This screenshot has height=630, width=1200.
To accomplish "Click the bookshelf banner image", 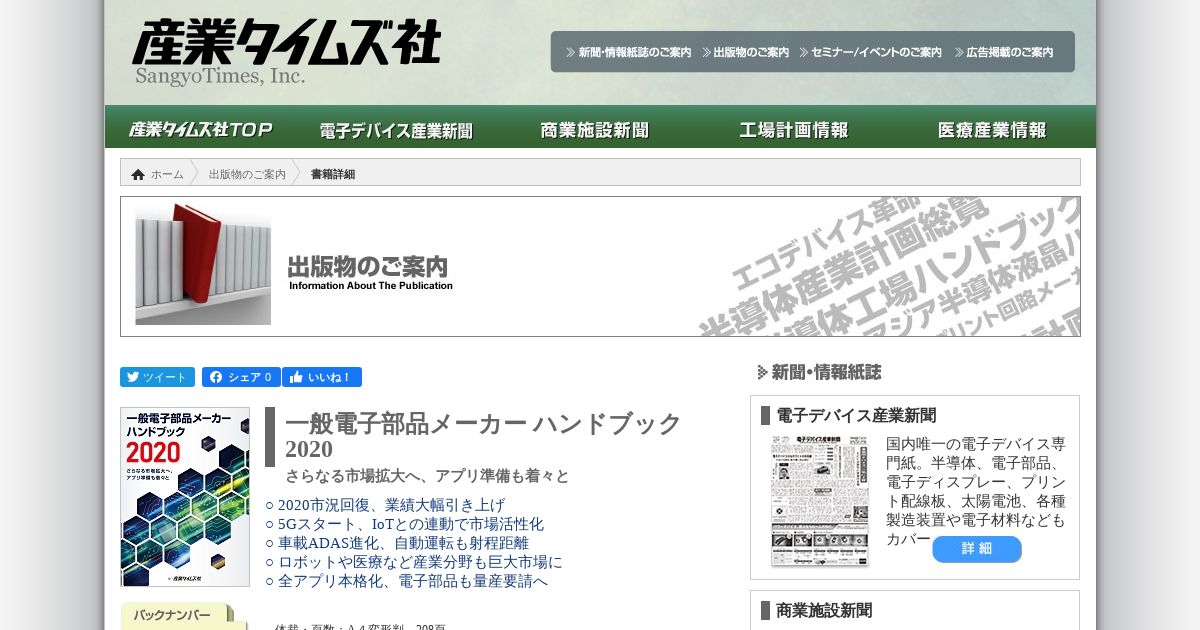I will (203, 264).
